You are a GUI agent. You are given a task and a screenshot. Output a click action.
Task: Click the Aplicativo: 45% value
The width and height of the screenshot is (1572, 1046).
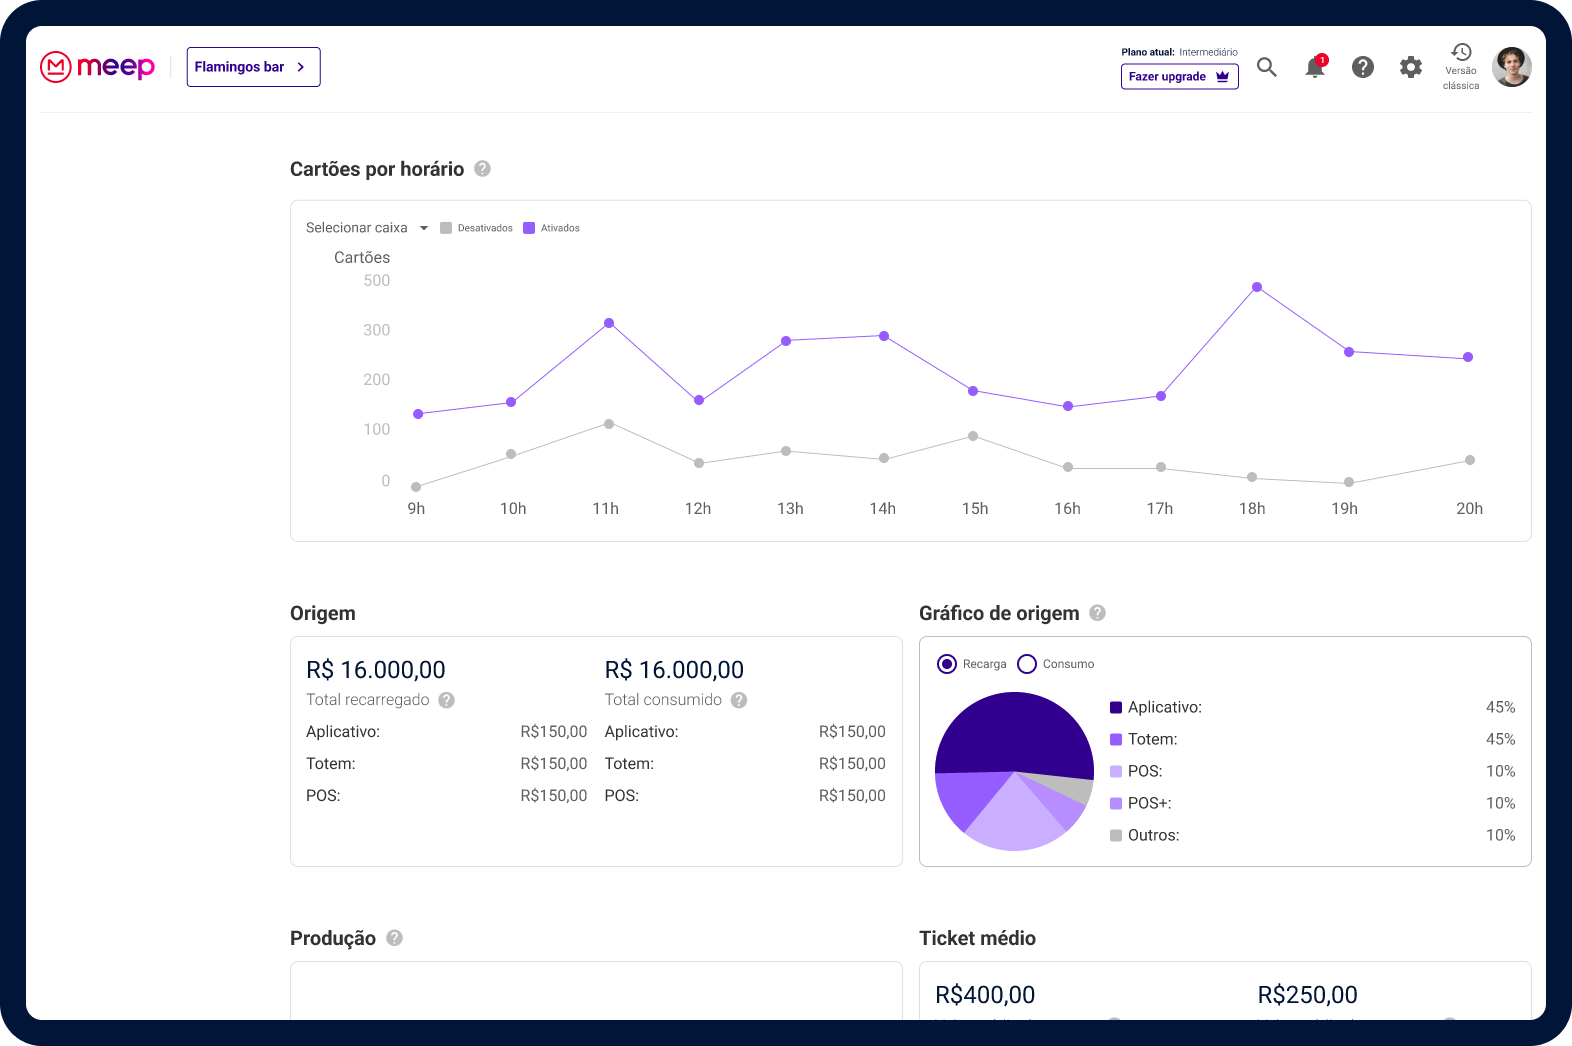[x=1500, y=707]
